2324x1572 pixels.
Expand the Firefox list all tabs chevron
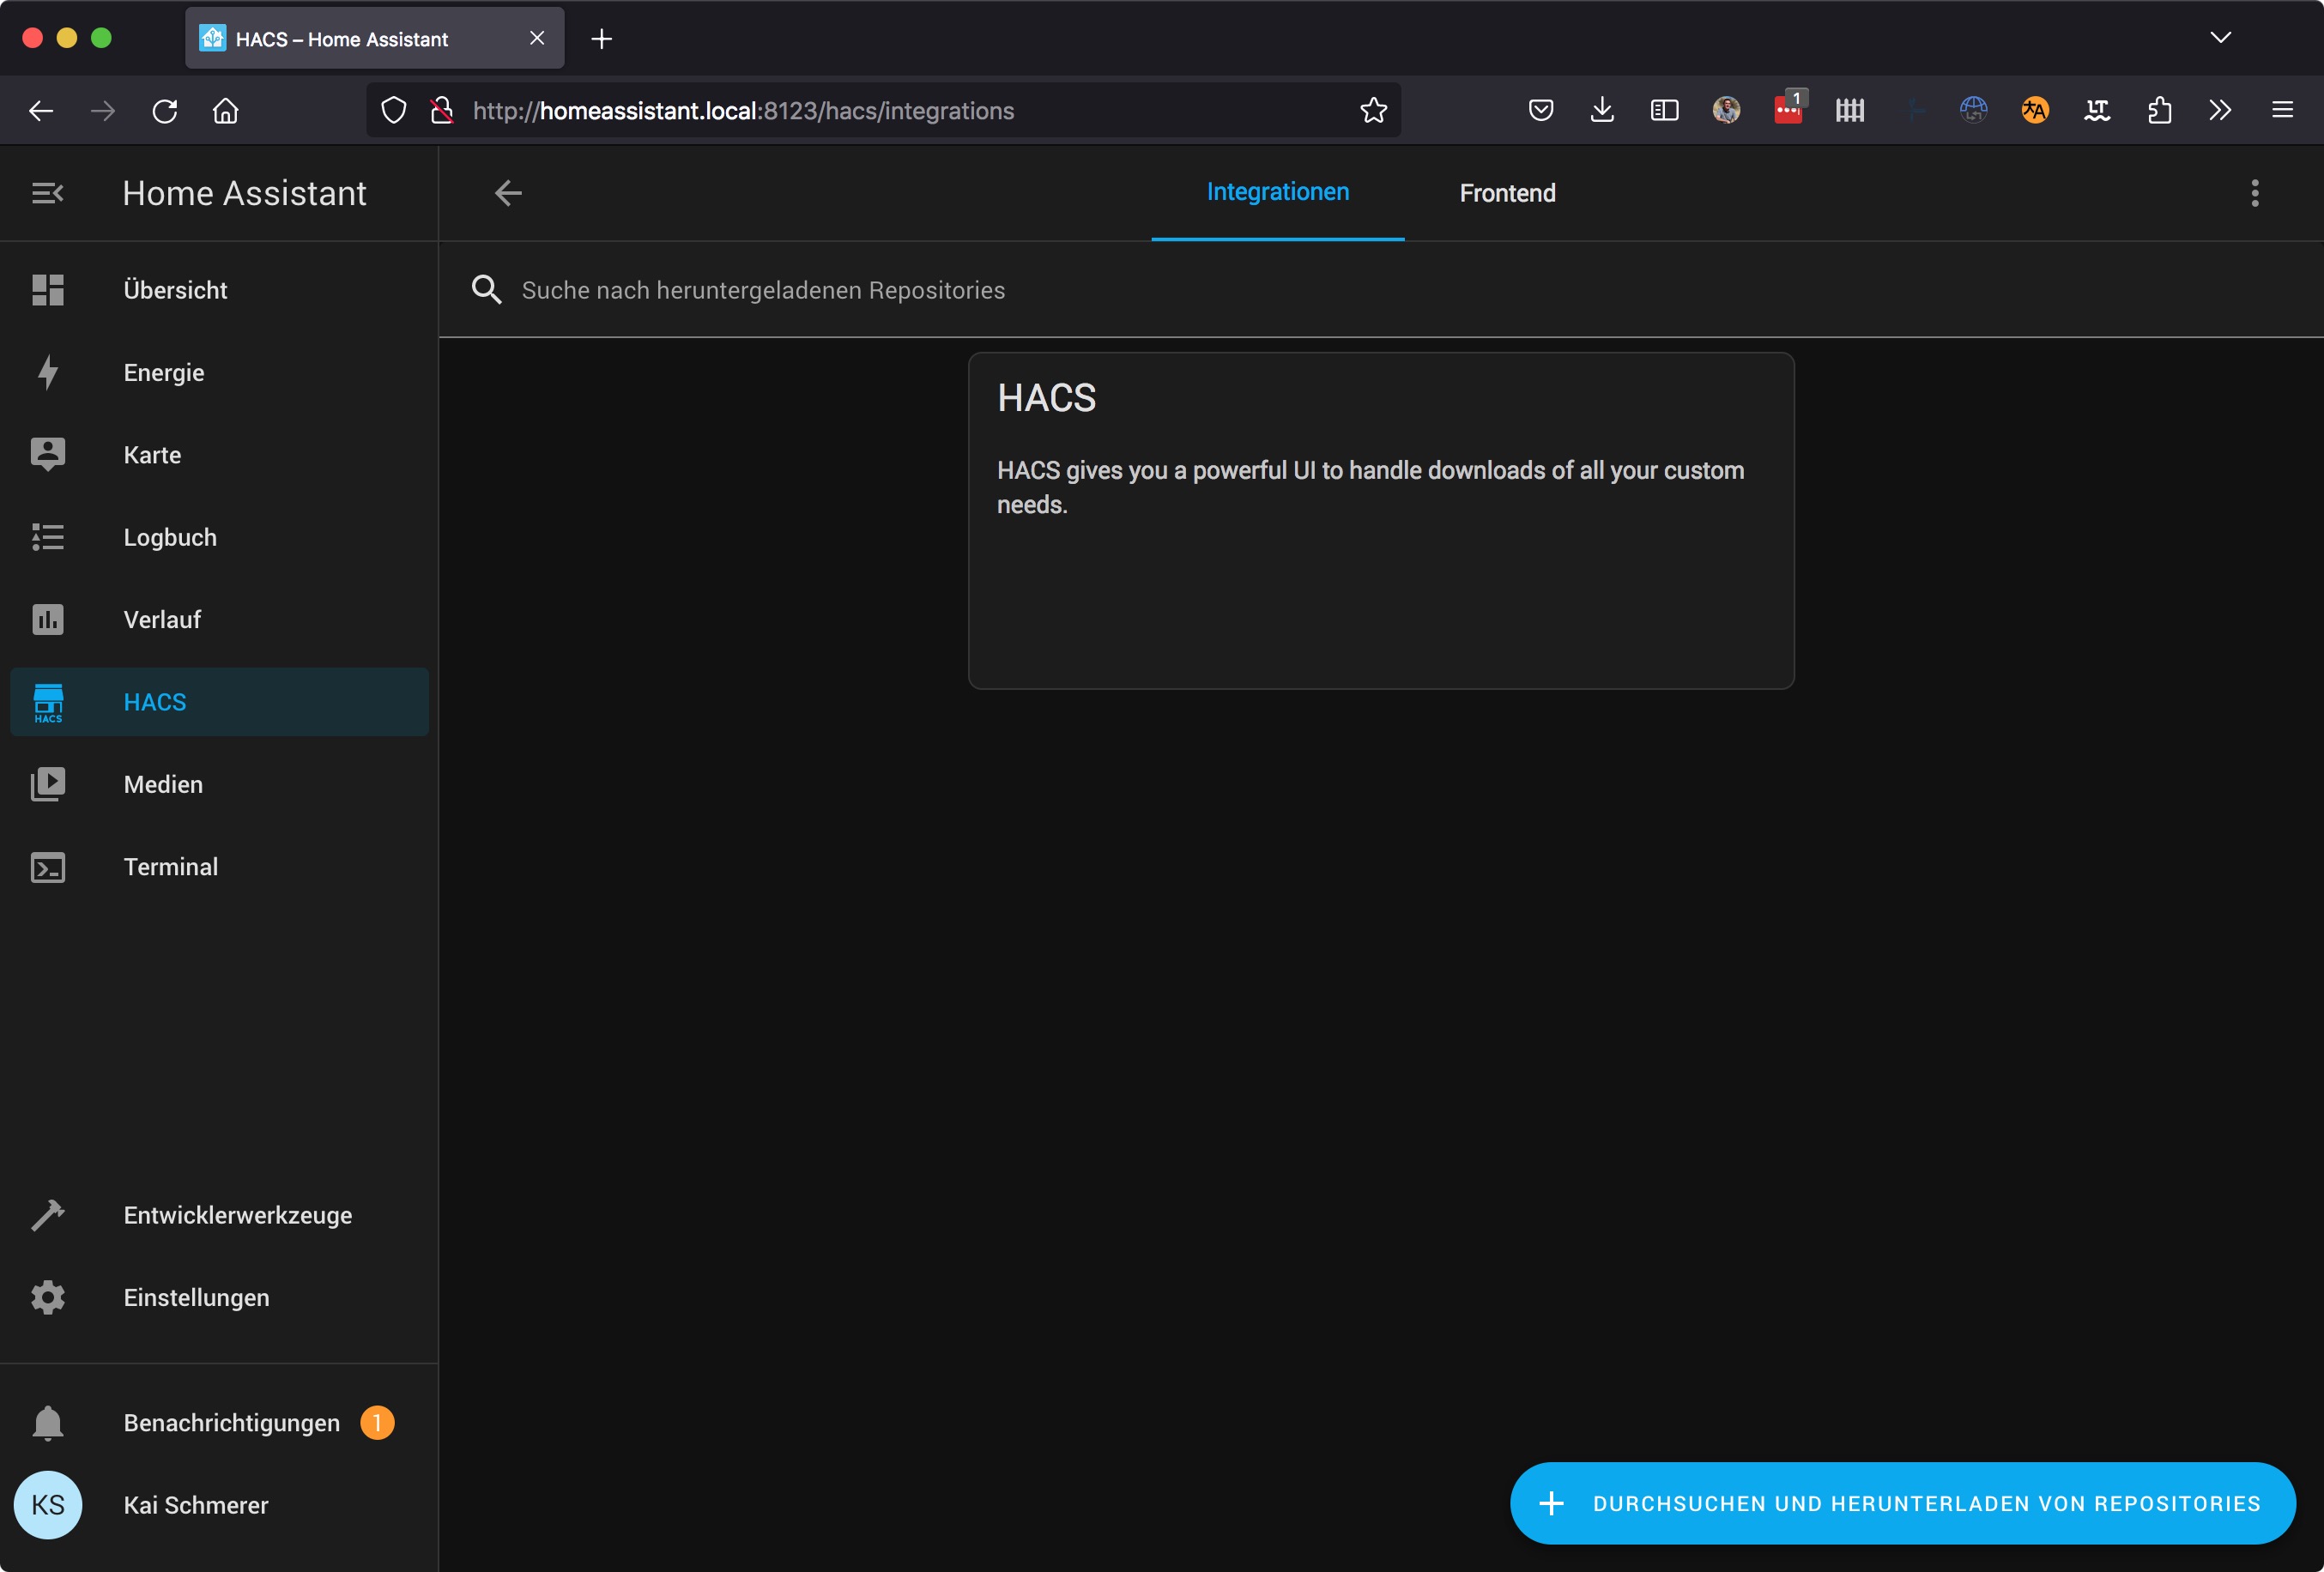(x=2220, y=38)
